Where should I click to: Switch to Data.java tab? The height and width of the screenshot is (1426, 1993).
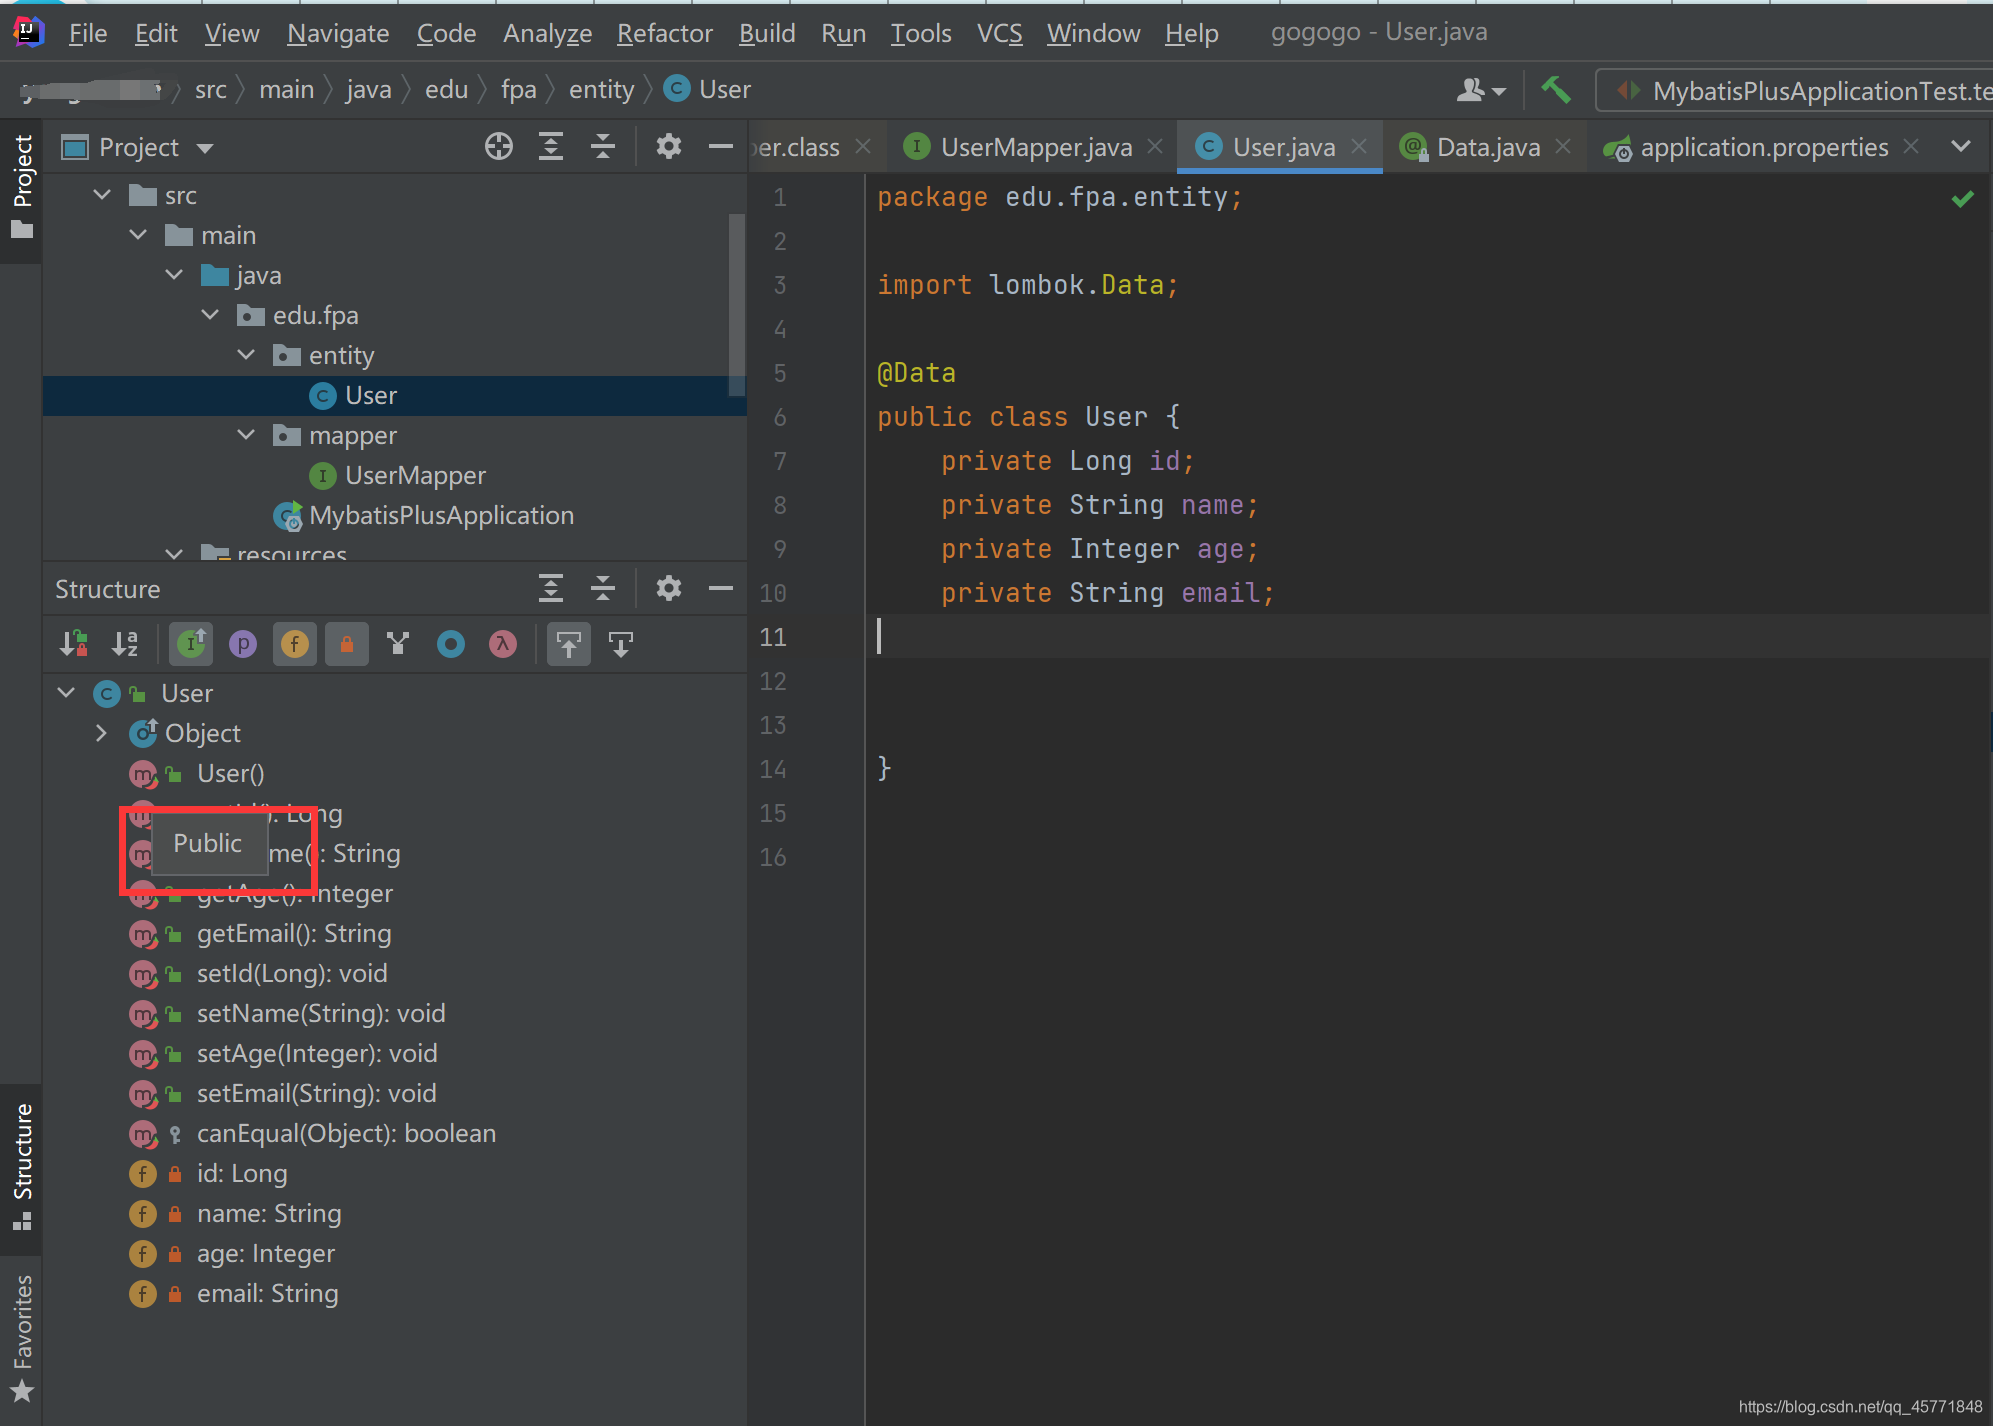click(x=1488, y=147)
